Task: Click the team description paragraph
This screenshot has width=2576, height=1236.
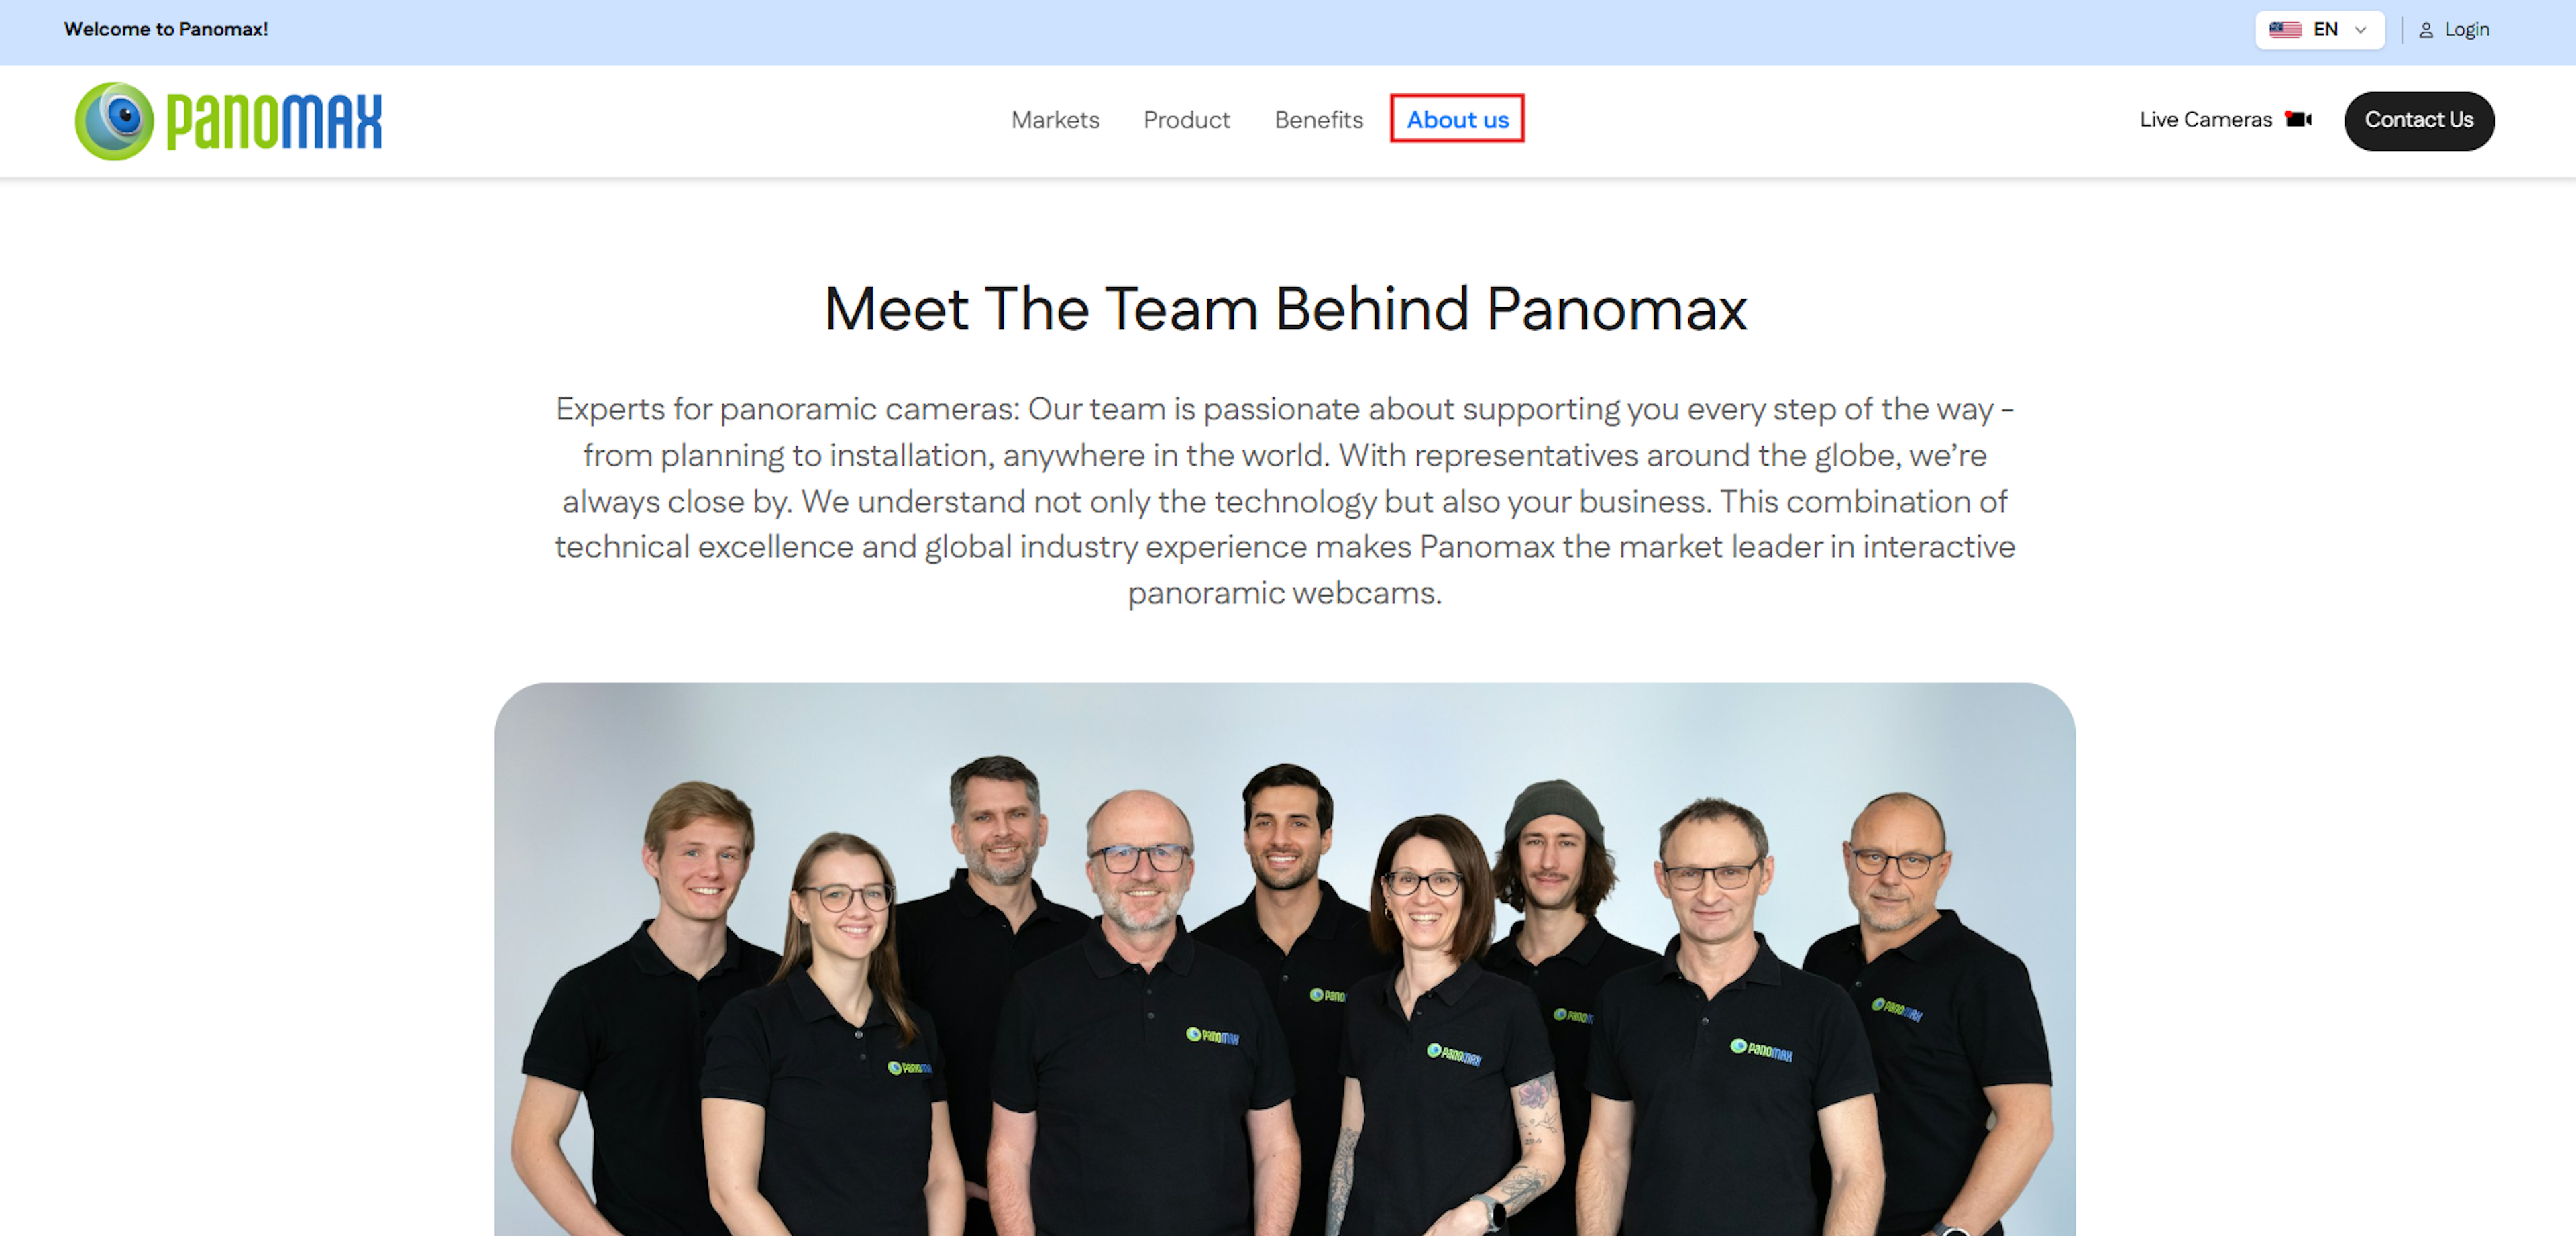Action: pos(1285,500)
